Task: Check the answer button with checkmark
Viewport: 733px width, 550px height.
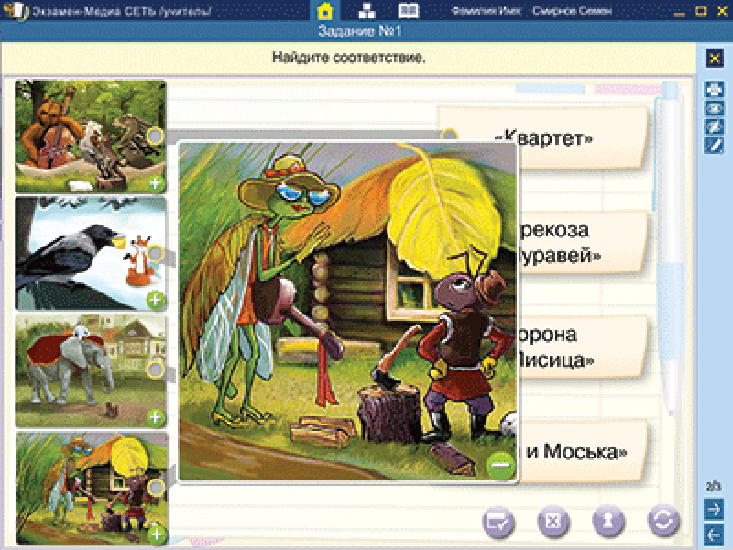Action: point(497,521)
